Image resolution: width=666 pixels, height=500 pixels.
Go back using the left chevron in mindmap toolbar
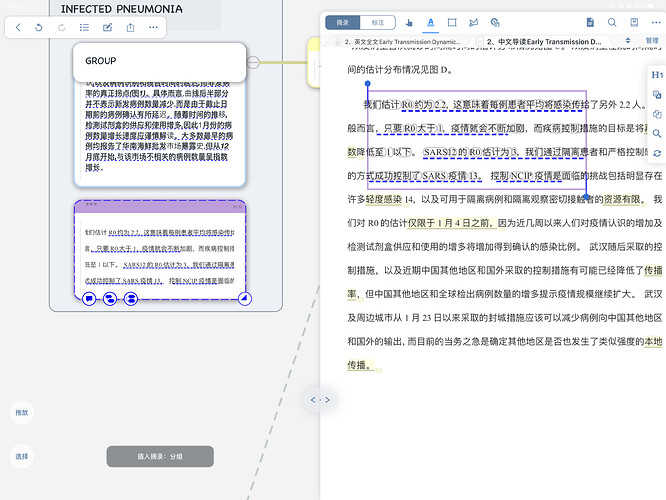18,27
